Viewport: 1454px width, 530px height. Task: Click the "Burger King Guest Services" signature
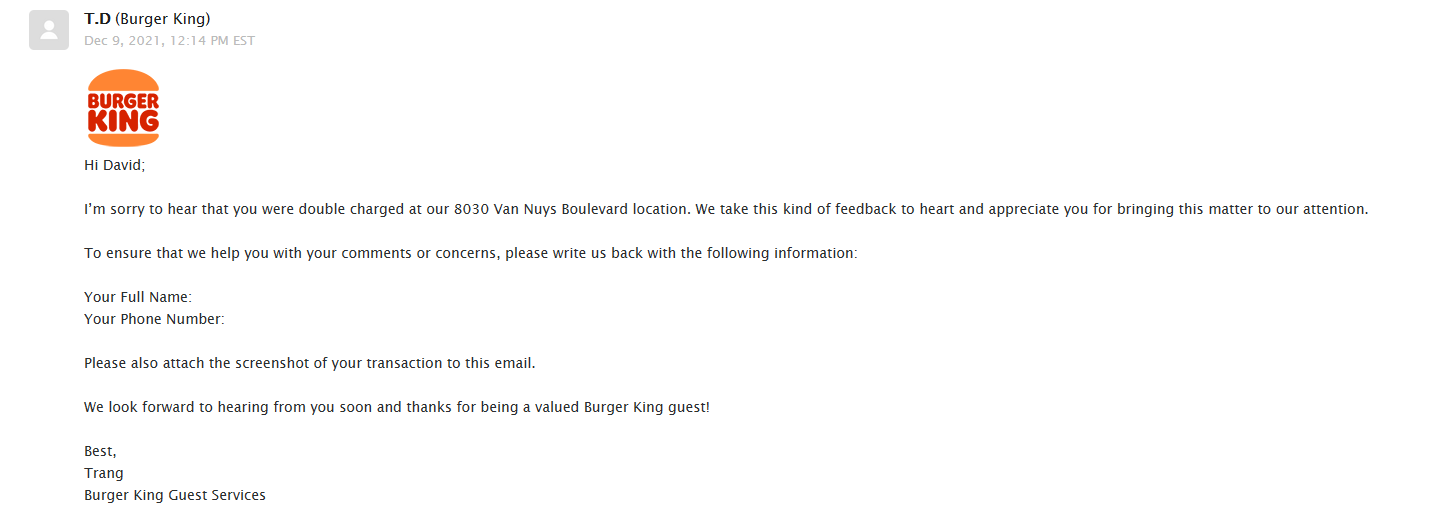[x=175, y=495]
